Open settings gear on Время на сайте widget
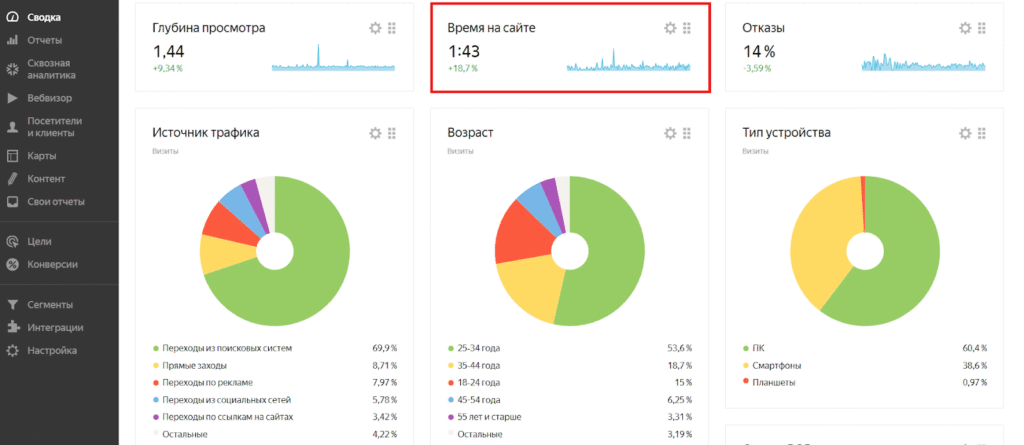 (670, 28)
